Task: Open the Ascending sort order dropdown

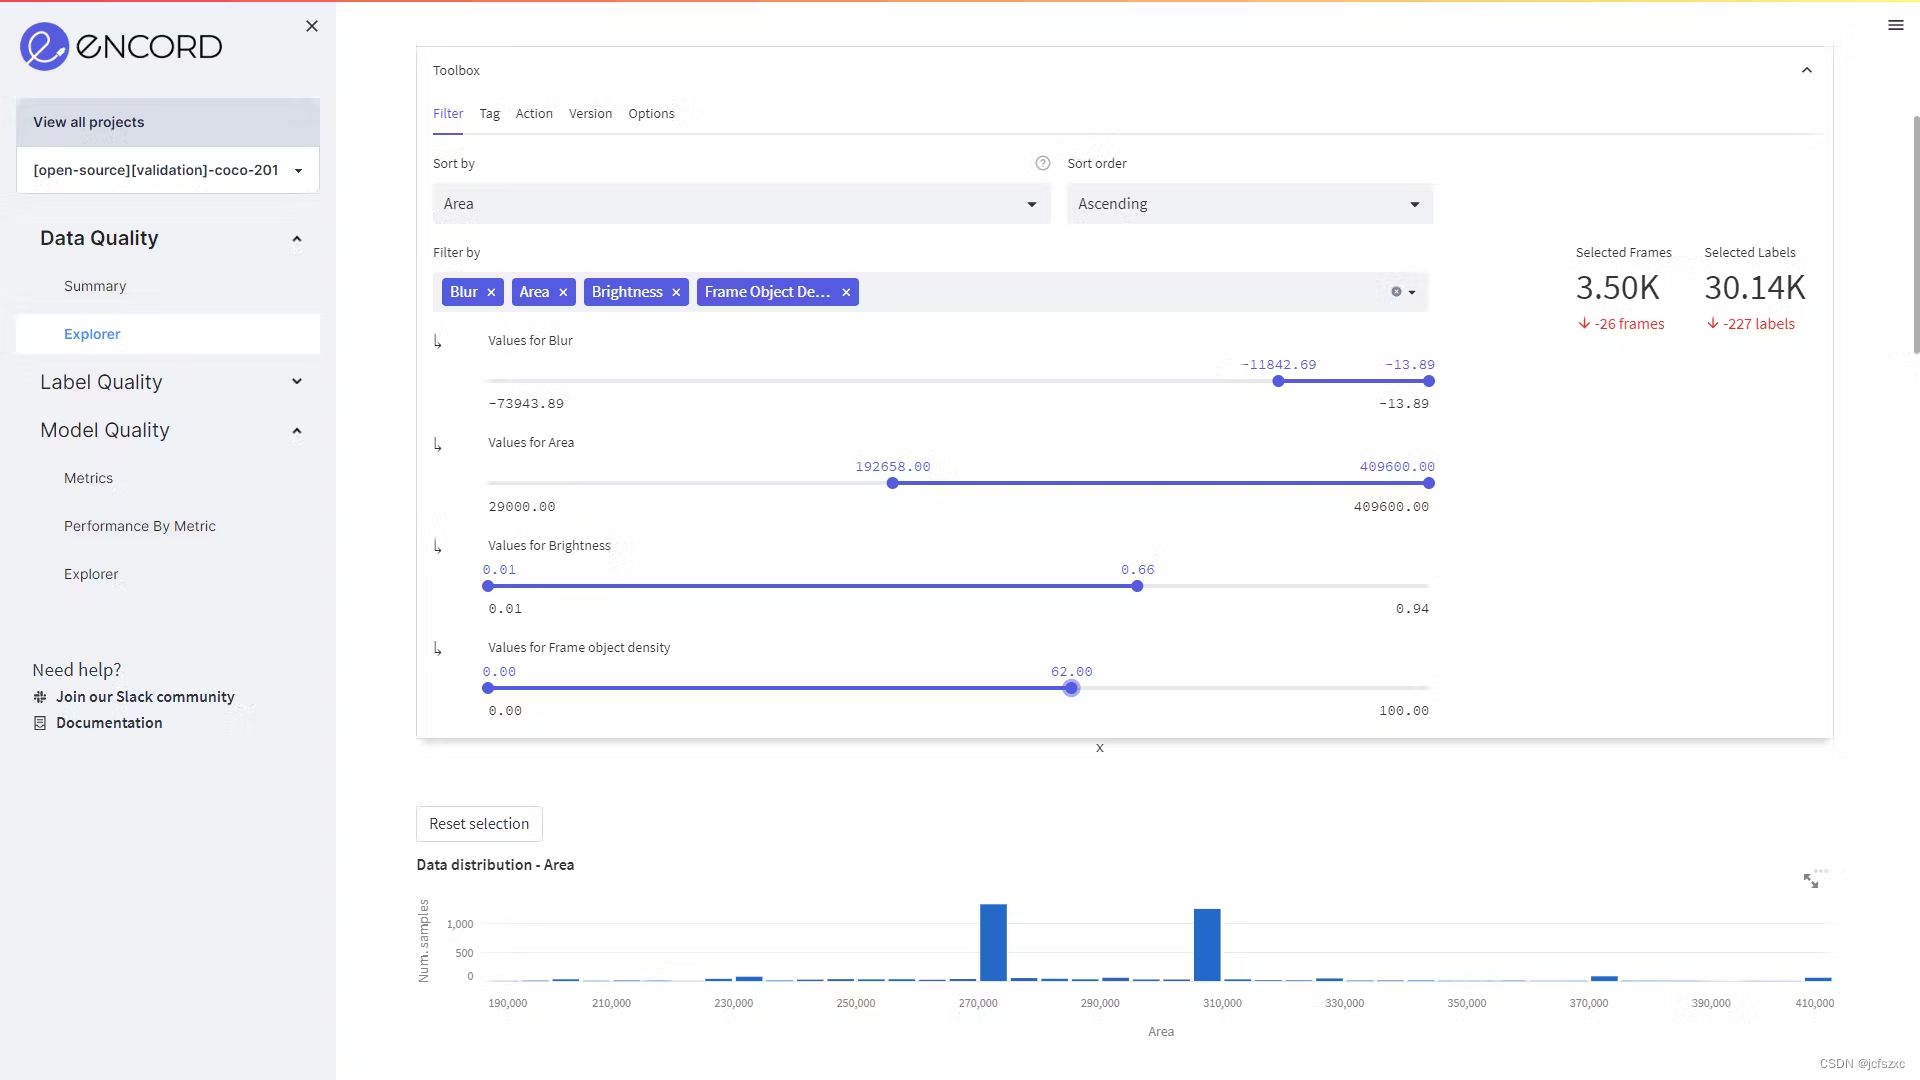Action: (x=1249, y=204)
